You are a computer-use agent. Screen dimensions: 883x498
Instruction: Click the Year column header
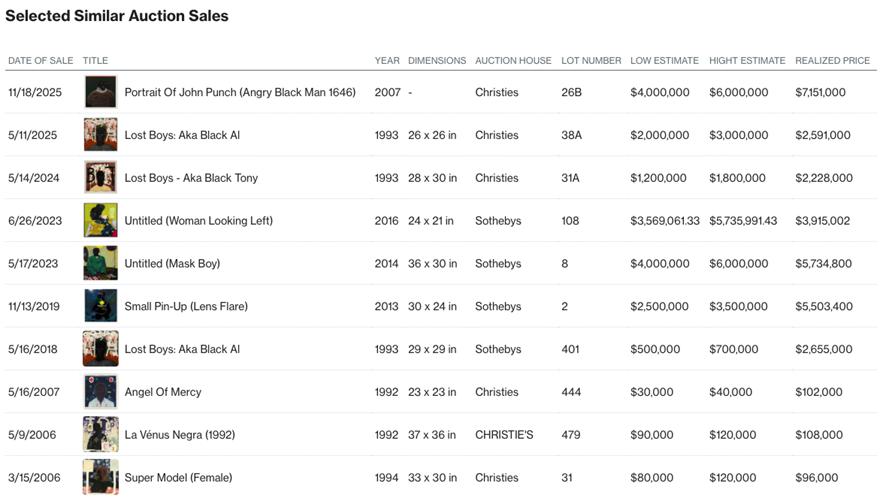pyautogui.click(x=387, y=61)
